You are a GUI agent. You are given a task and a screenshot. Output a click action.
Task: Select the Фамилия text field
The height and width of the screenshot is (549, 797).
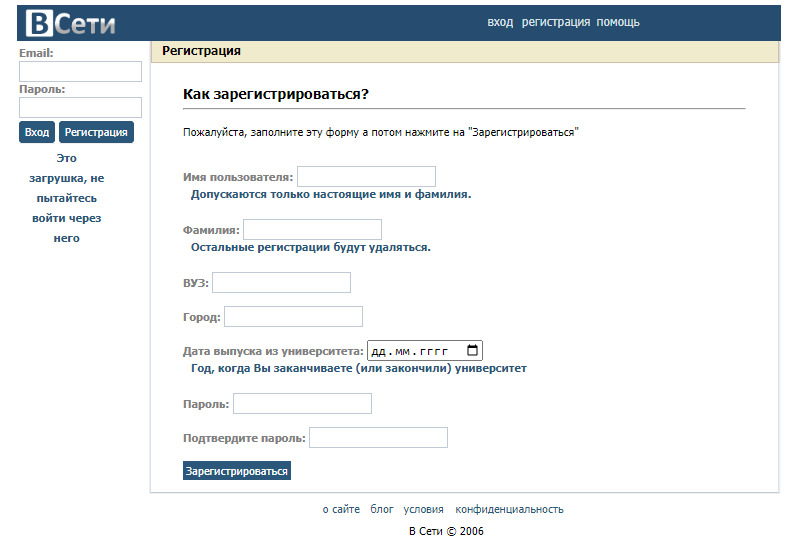[312, 230]
